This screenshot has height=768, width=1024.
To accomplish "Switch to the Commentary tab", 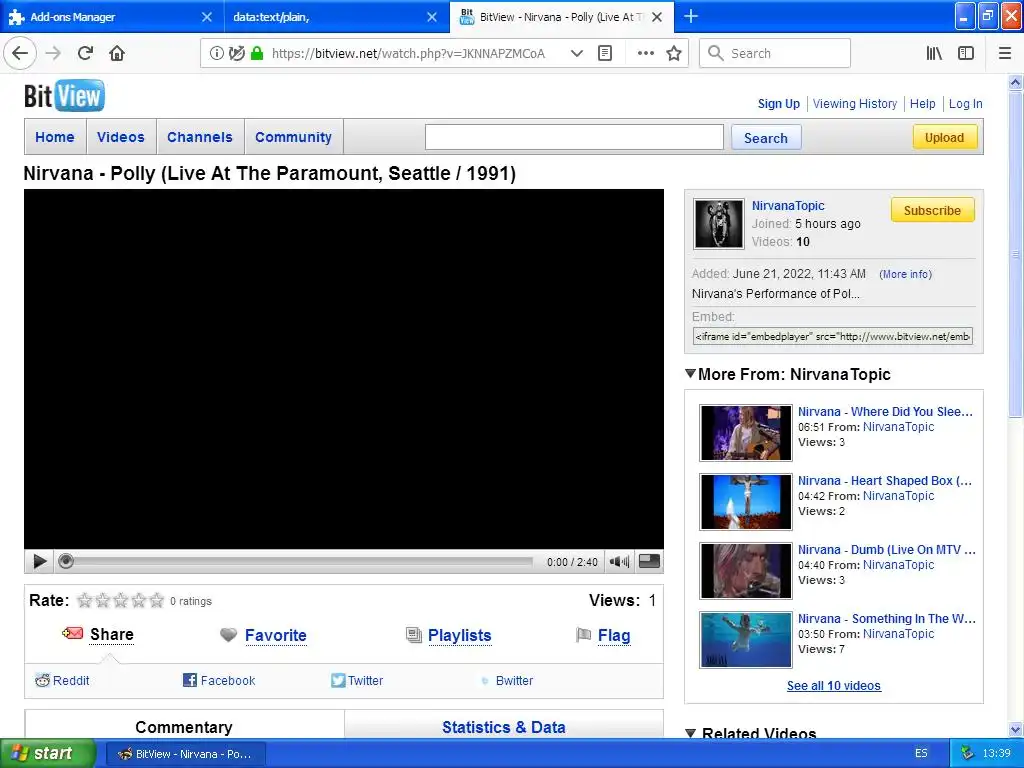I will pyautogui.click(x=184, y=726).
